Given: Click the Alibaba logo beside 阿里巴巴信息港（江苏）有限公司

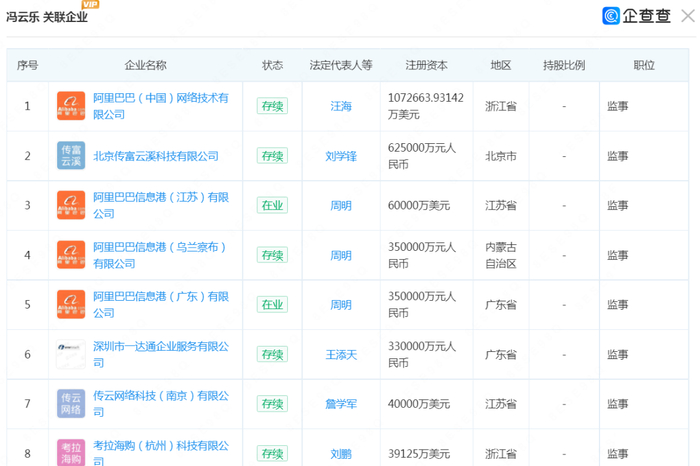Looking at the screenshot, I should (x=71, y=205).
